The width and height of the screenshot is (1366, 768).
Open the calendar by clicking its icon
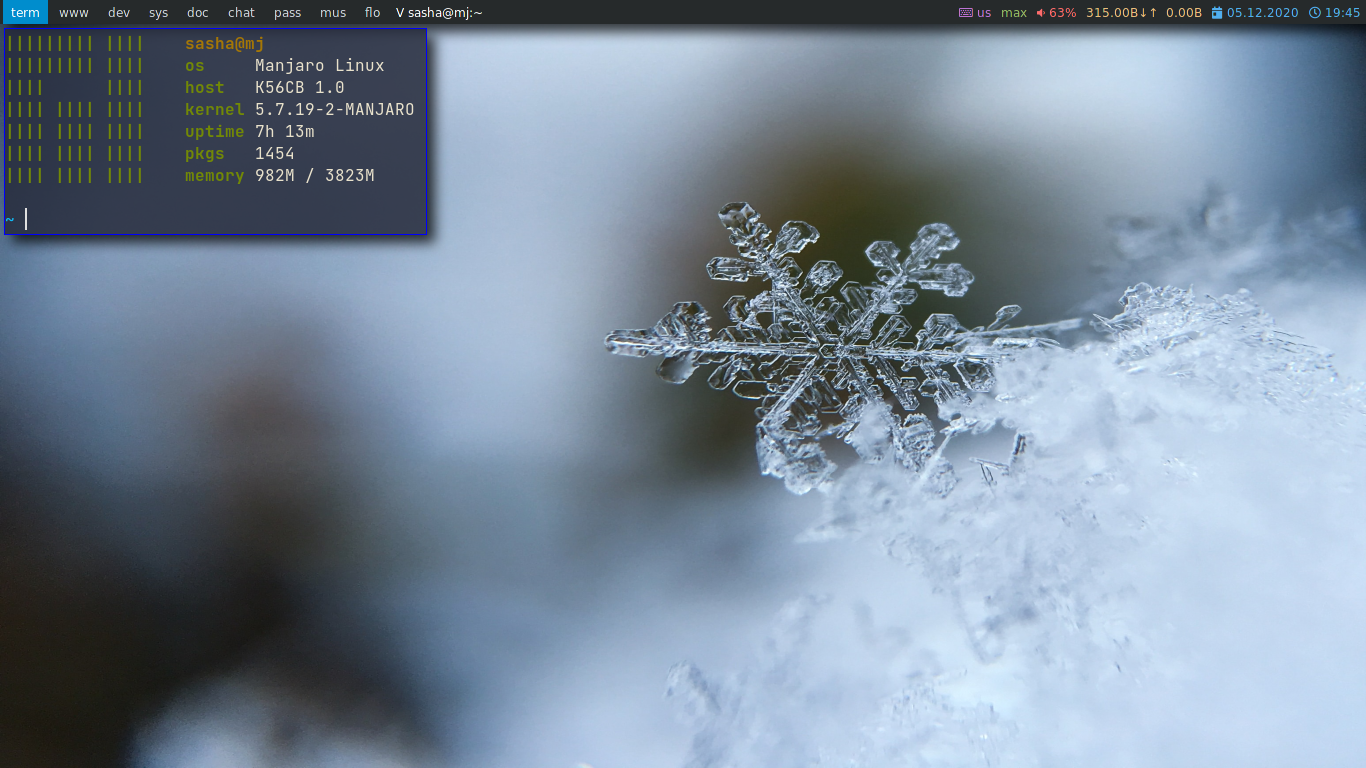(1217, 12)
